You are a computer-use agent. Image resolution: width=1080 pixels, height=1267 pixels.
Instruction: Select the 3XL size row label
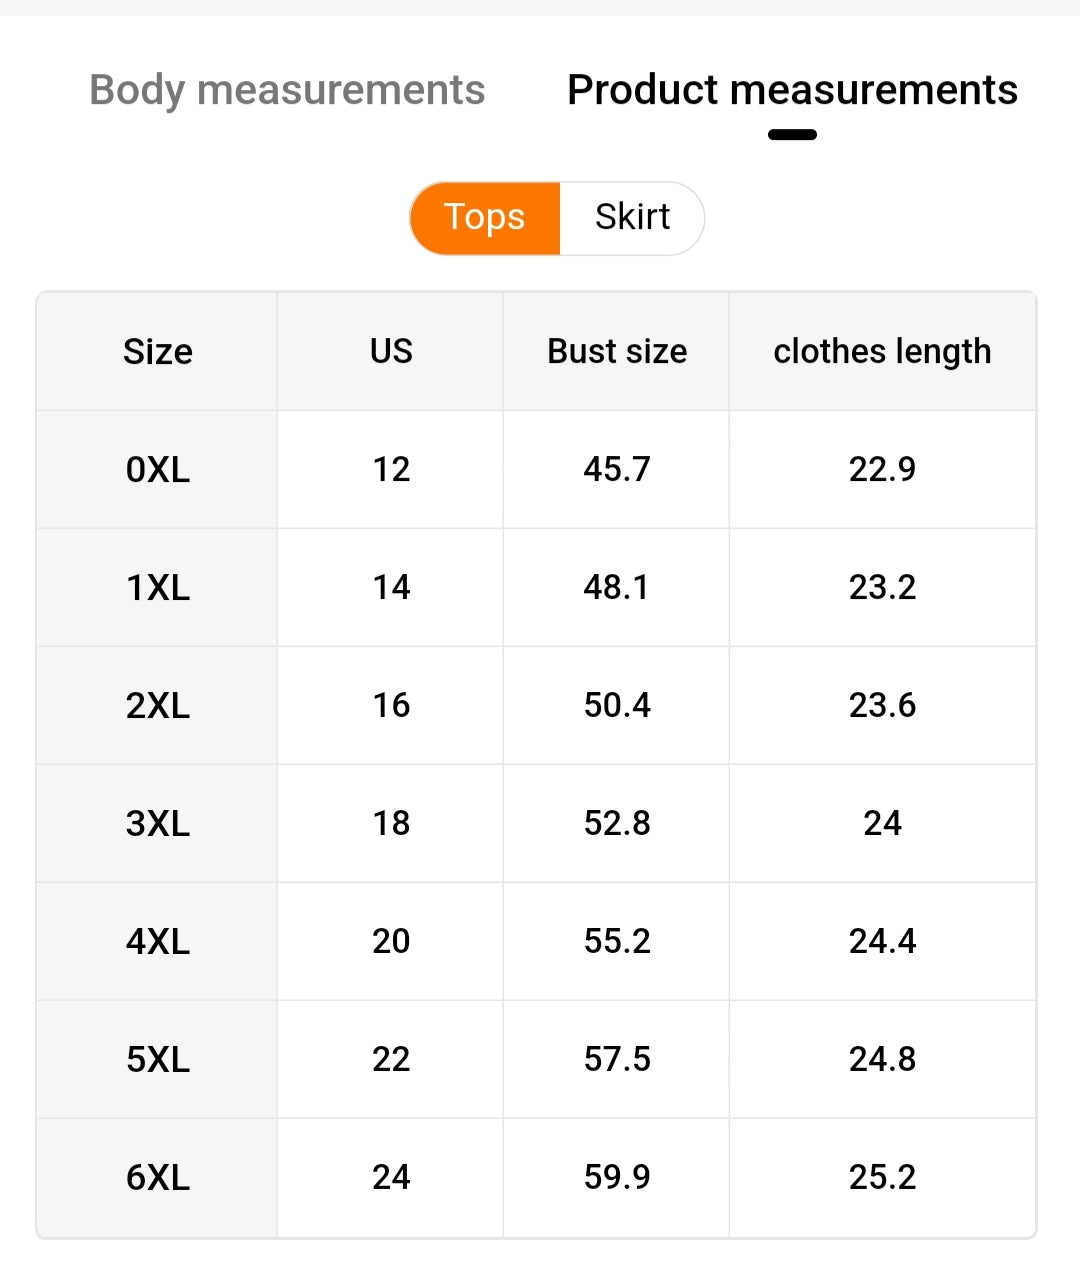coord(158,823)
